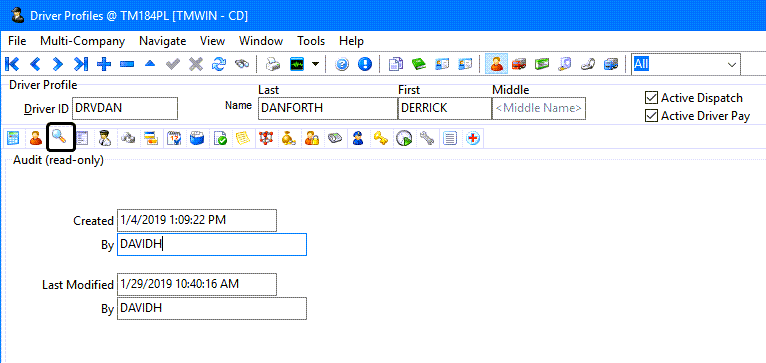Viewport: 766px width, 363px height.
Task: Open the Multi-Company menu
Action: click(x=83, y=41)
